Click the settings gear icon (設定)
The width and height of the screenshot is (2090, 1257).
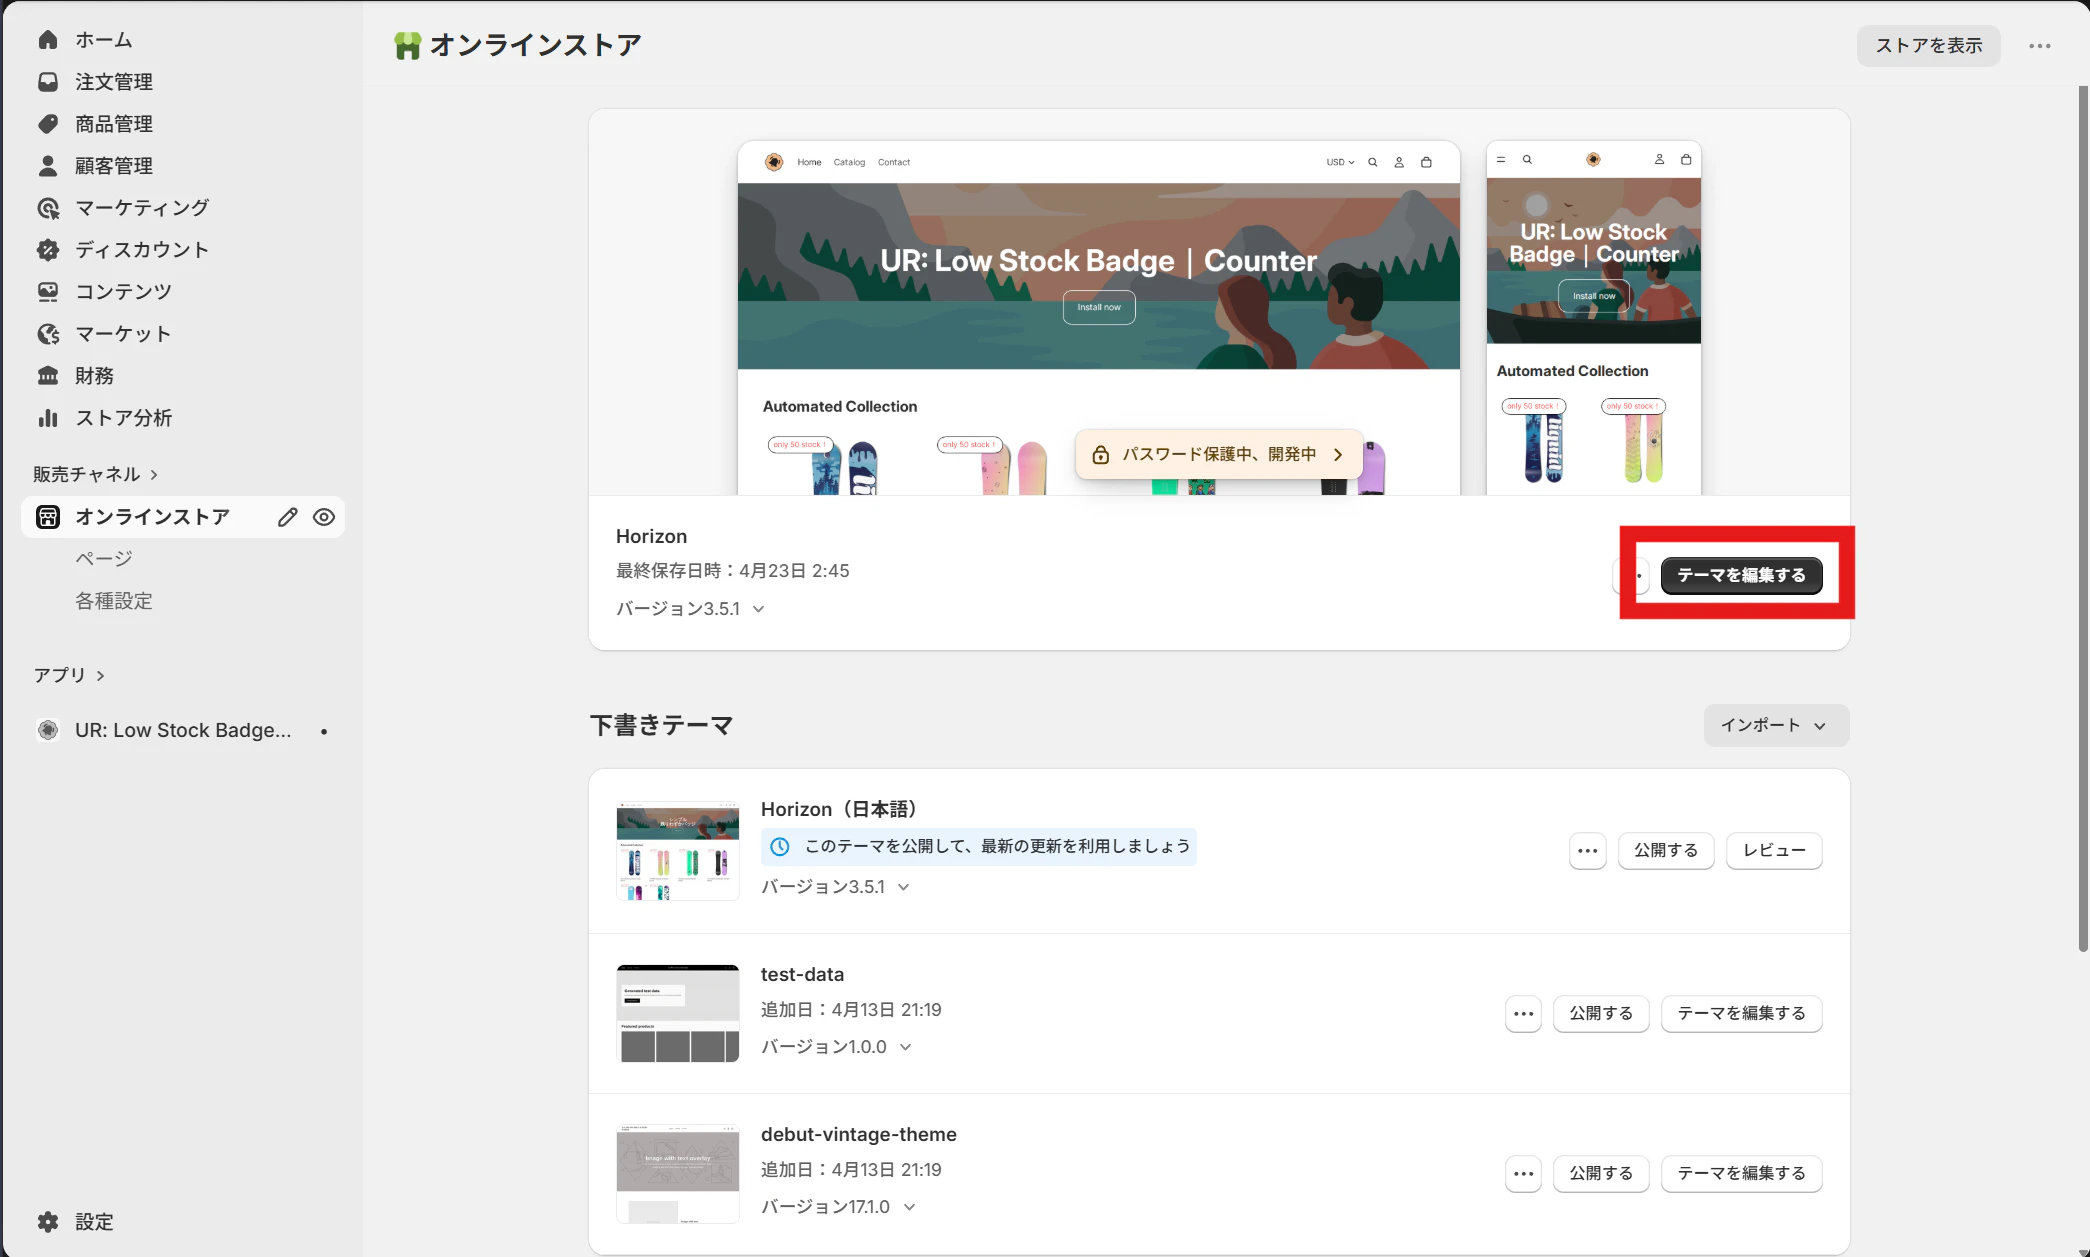pyautogui.click(x=47, y=1222)
